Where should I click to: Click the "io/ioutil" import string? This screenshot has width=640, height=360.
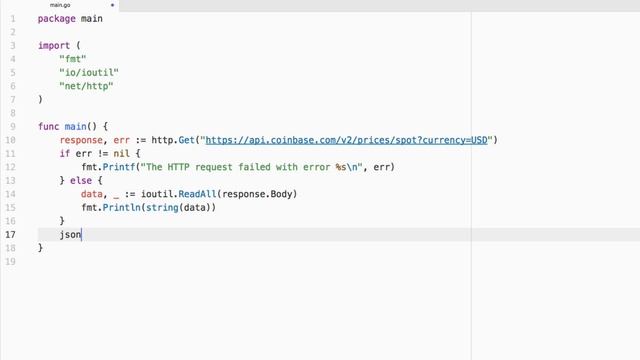point(89,73)
